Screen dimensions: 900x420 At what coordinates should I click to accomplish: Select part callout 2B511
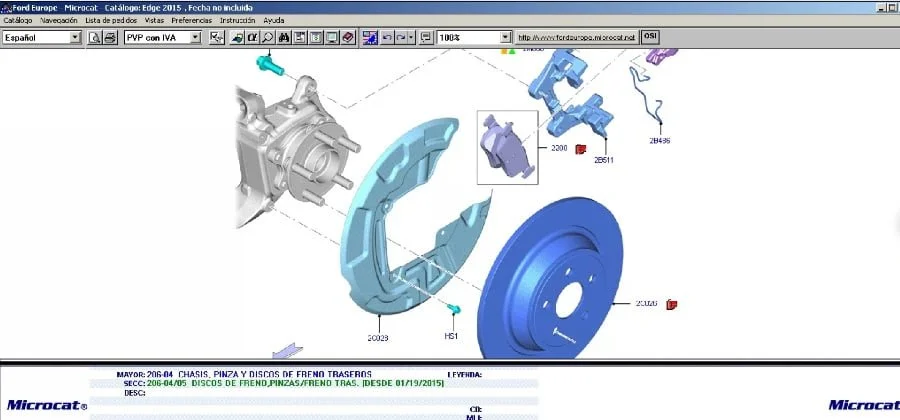[603, 160]
